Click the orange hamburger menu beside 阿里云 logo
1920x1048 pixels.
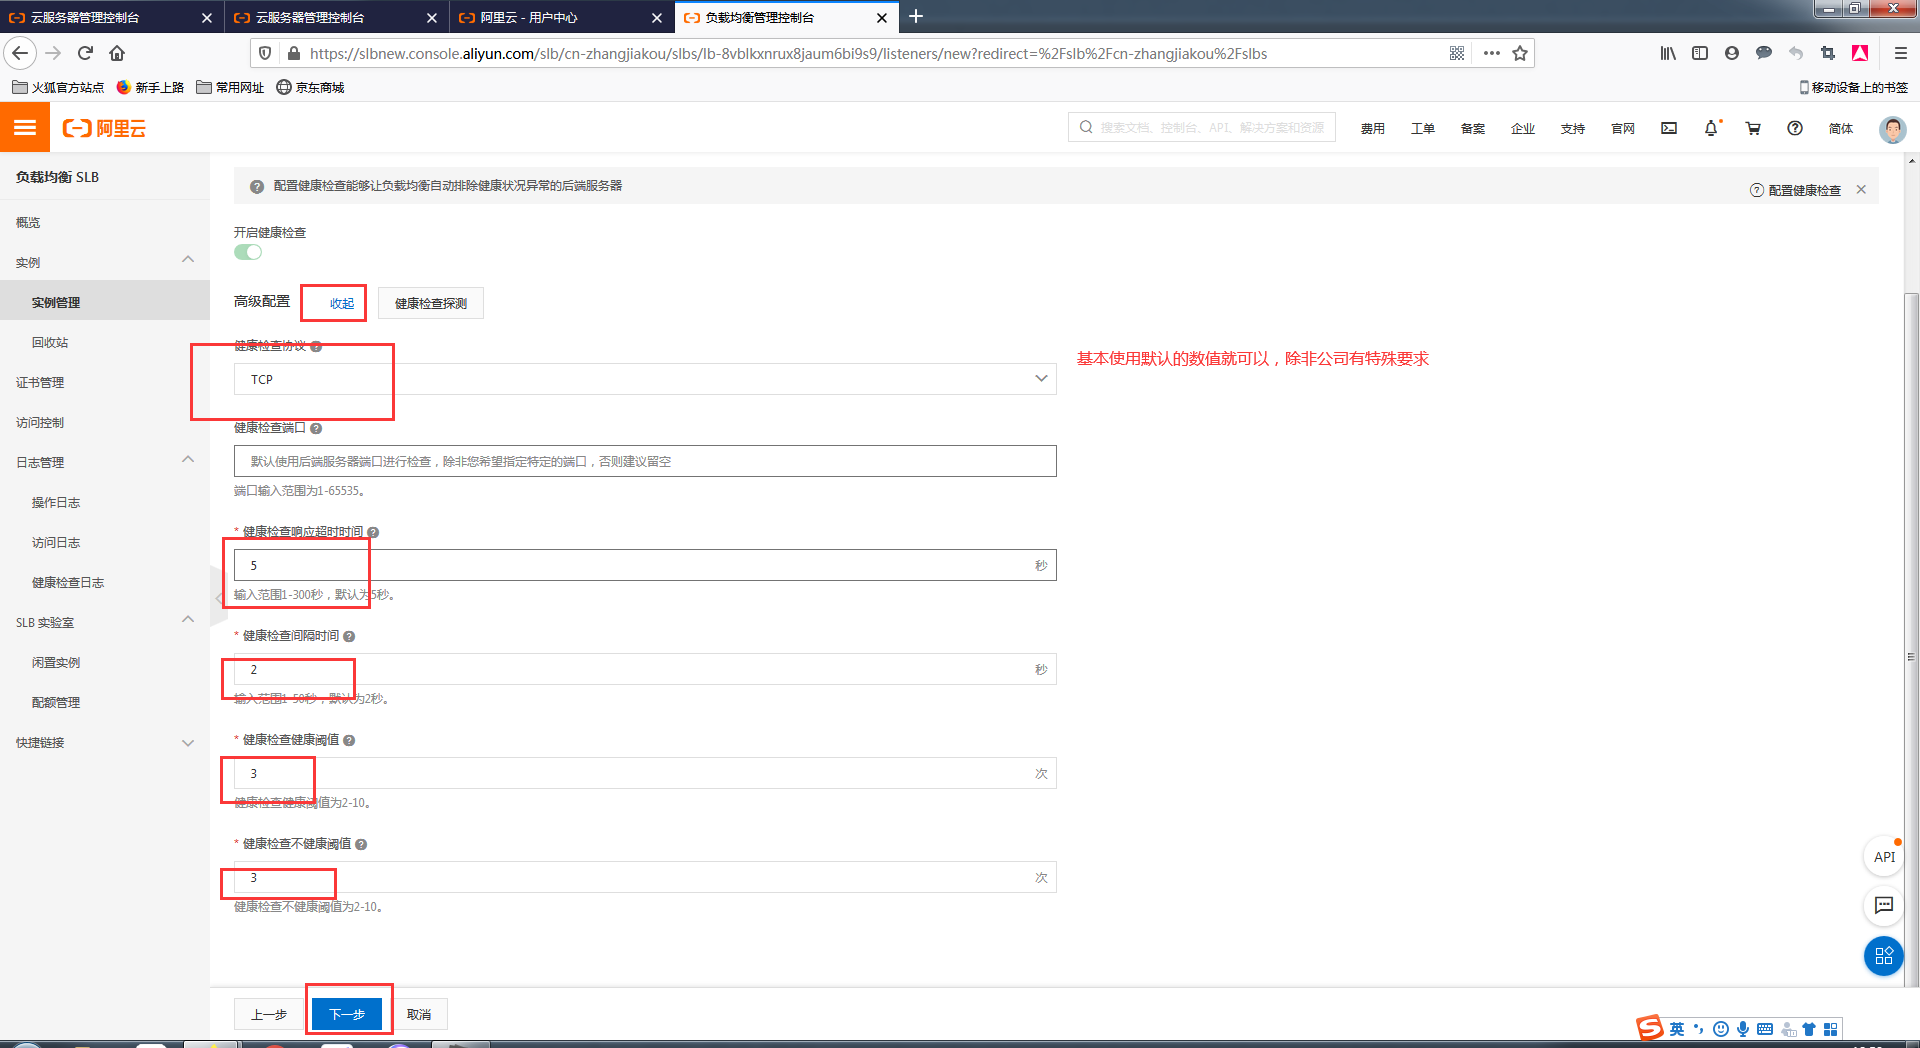point(24,127)
